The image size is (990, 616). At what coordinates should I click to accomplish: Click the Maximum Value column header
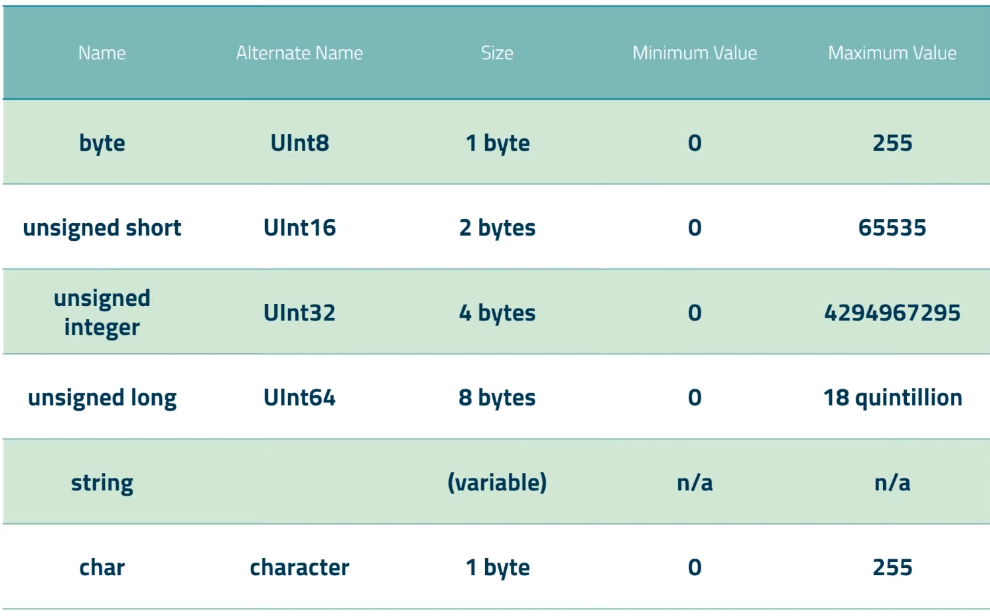point(891,54)
